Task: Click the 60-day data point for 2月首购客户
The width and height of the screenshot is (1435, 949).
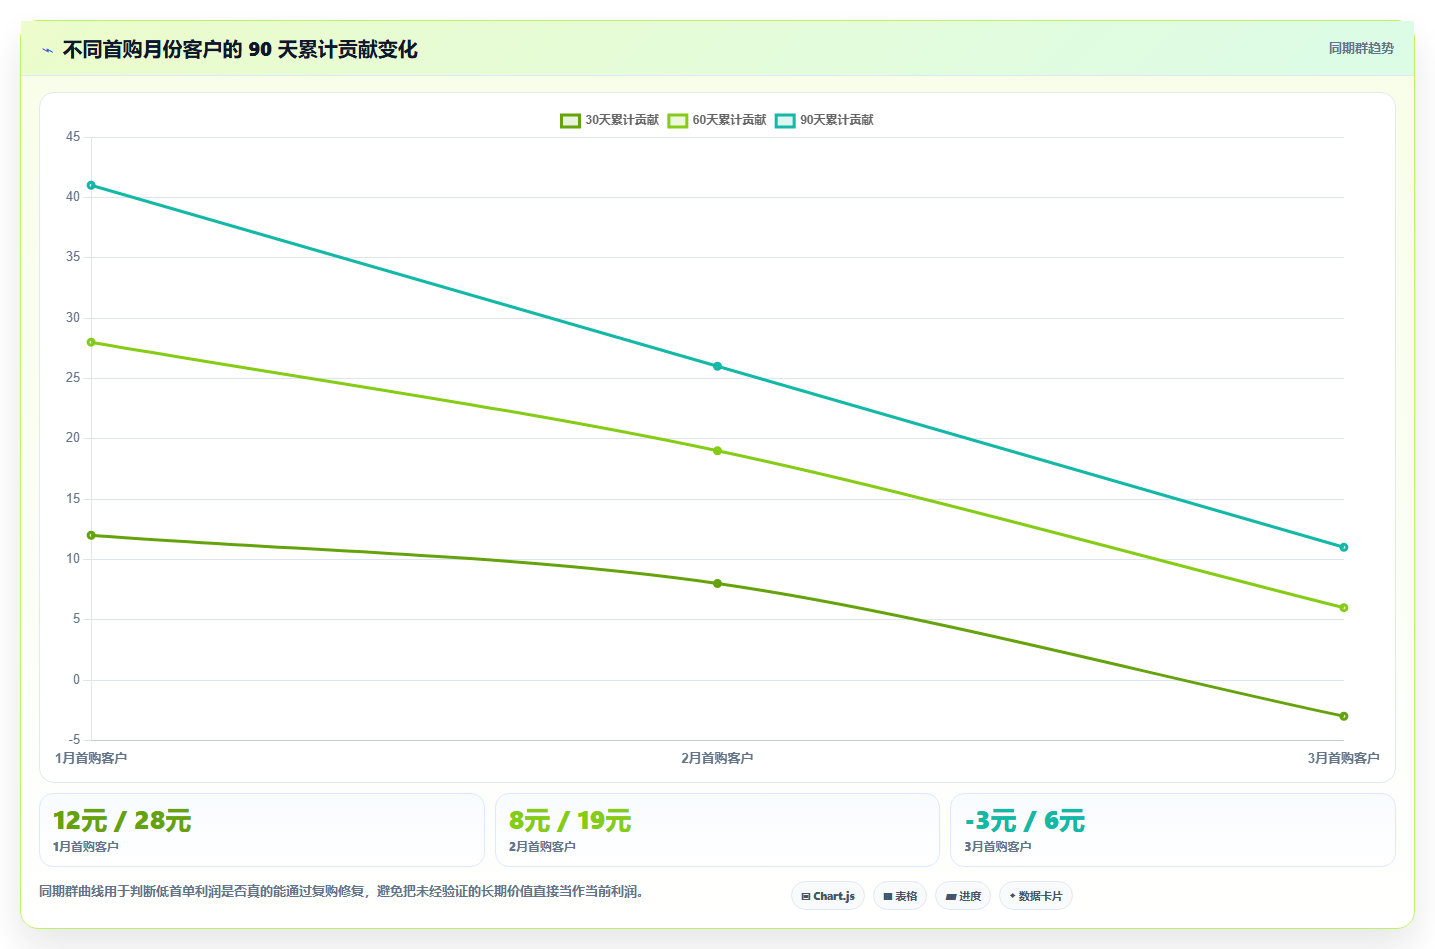Action: tap(717, 451)
